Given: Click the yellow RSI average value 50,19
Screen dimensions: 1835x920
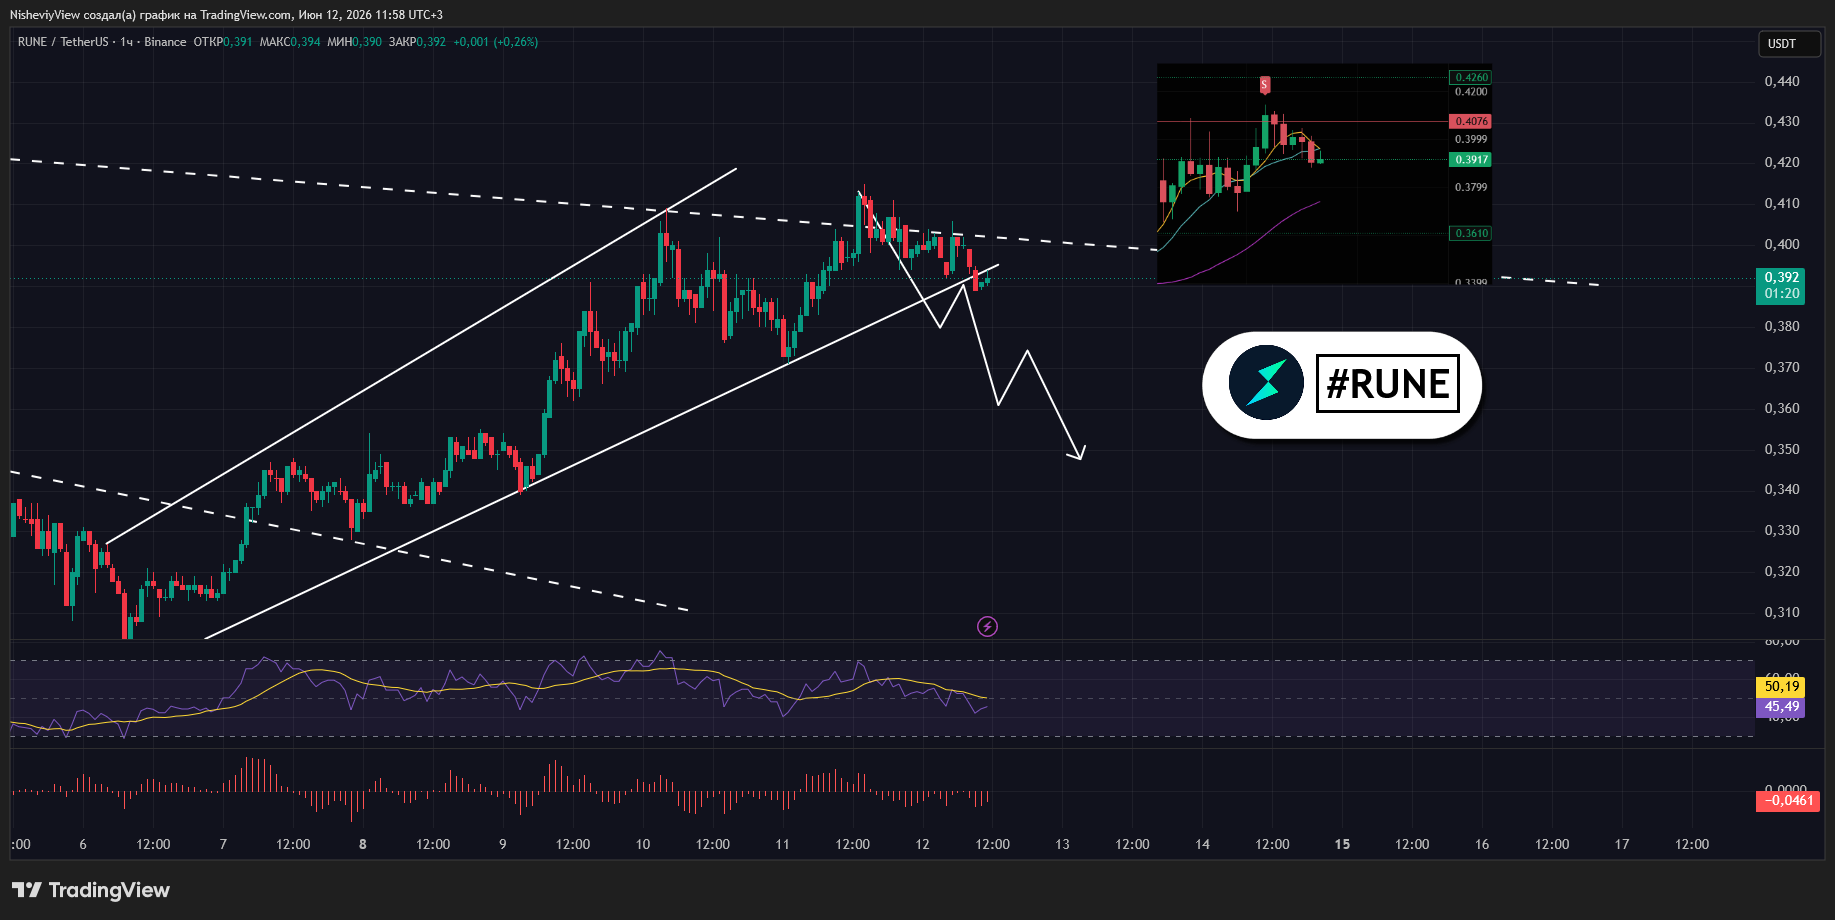Looking at the screenshot, I should pyautogui.click(x=1781, y=686).
